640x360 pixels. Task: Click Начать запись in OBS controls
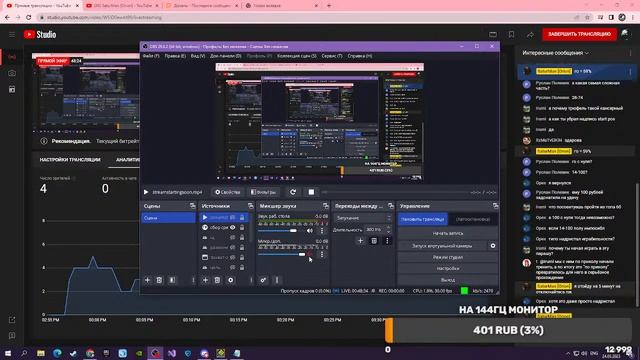coord(448,233)
